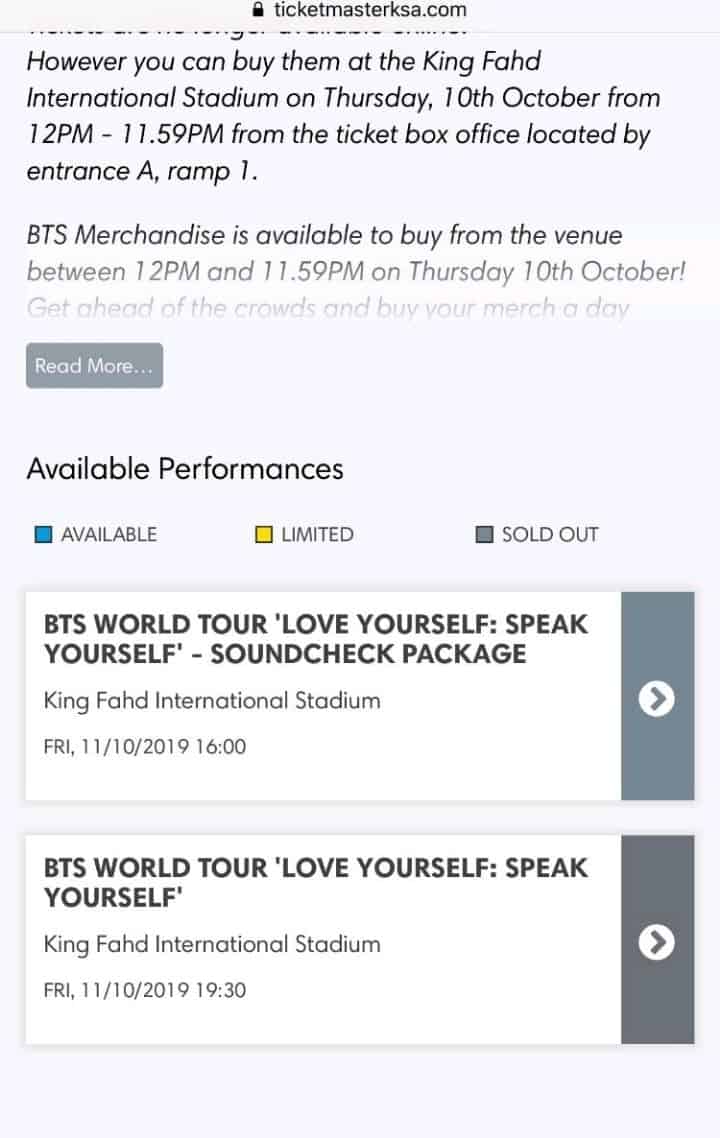
Task: Click the FRI, 11/10/2019 19:30 date
Action: 145,991
